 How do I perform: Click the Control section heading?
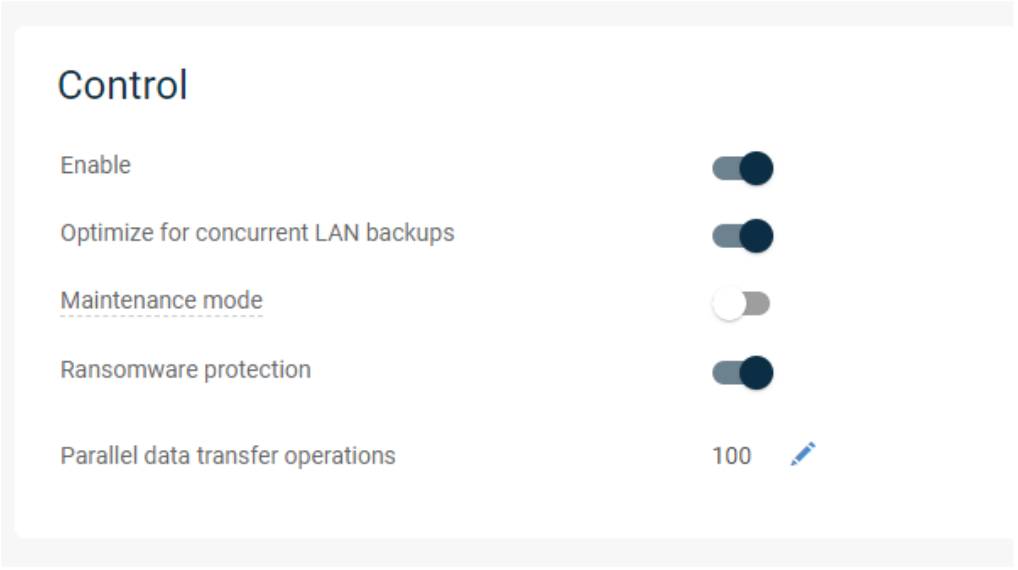click(122, 85)
